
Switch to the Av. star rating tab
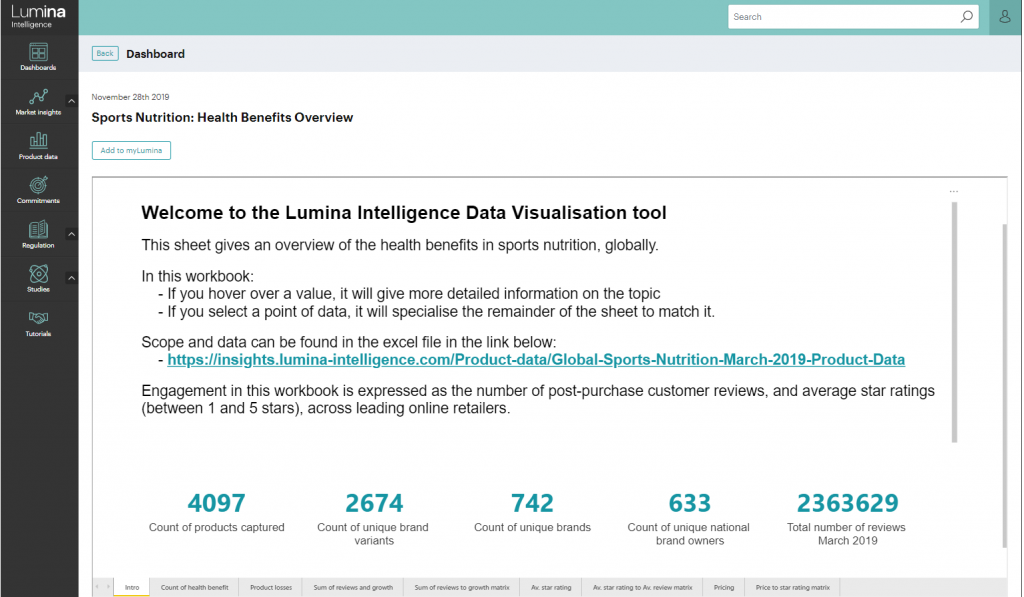pyautogui.click(x=551, y=587)
